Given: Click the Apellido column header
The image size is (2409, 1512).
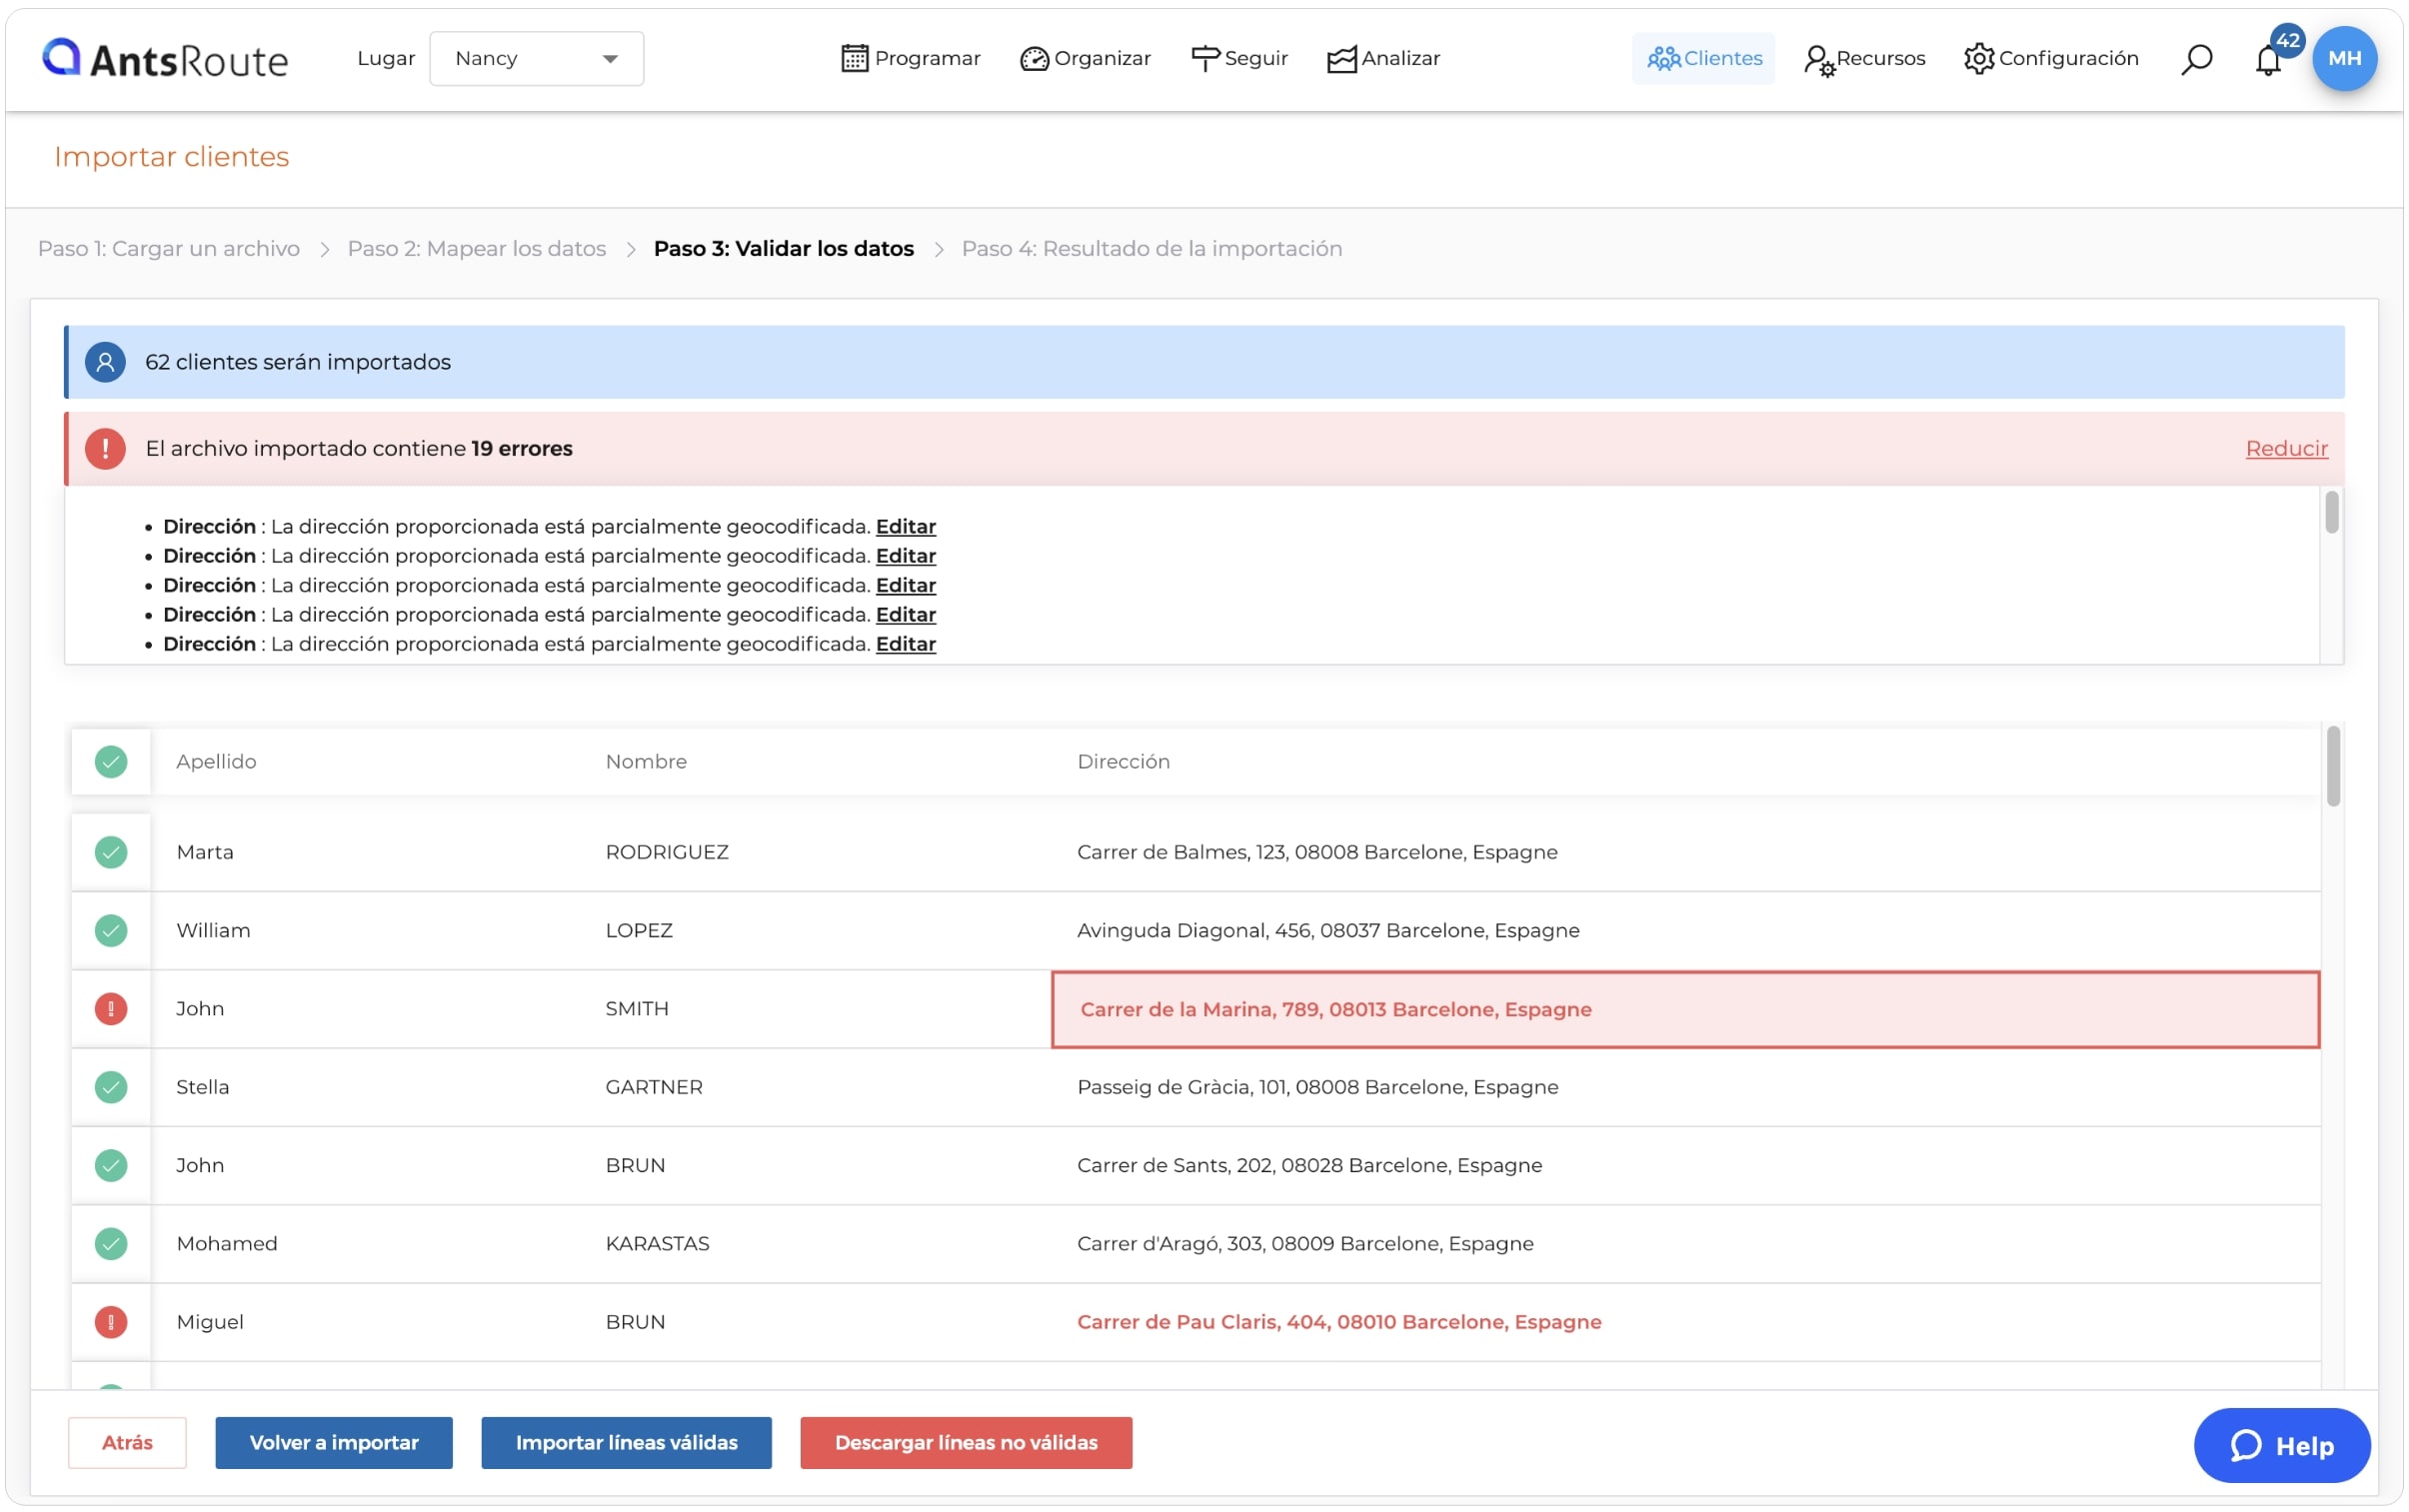Looking at the screenshot, I should pos(216,762).
